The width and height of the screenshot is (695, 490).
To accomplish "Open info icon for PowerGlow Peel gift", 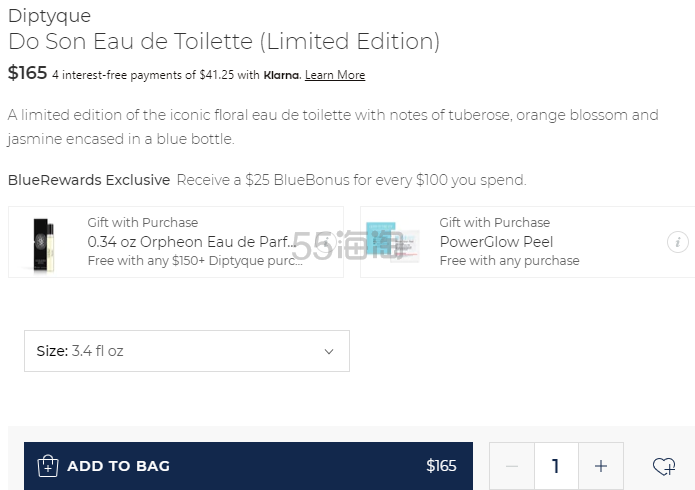I will 678,242.
